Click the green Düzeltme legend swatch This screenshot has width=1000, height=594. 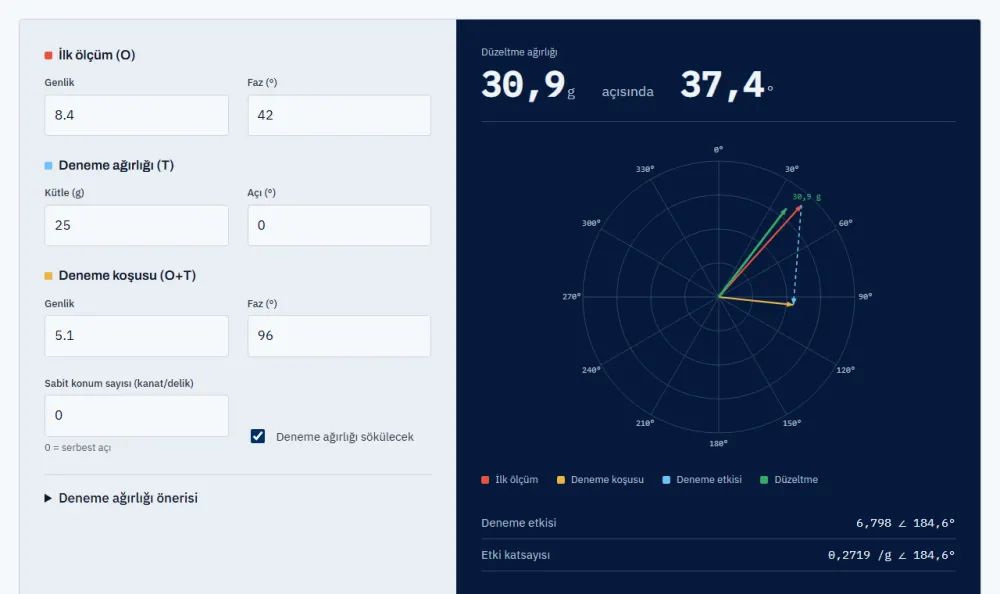(x=764, y=480)
